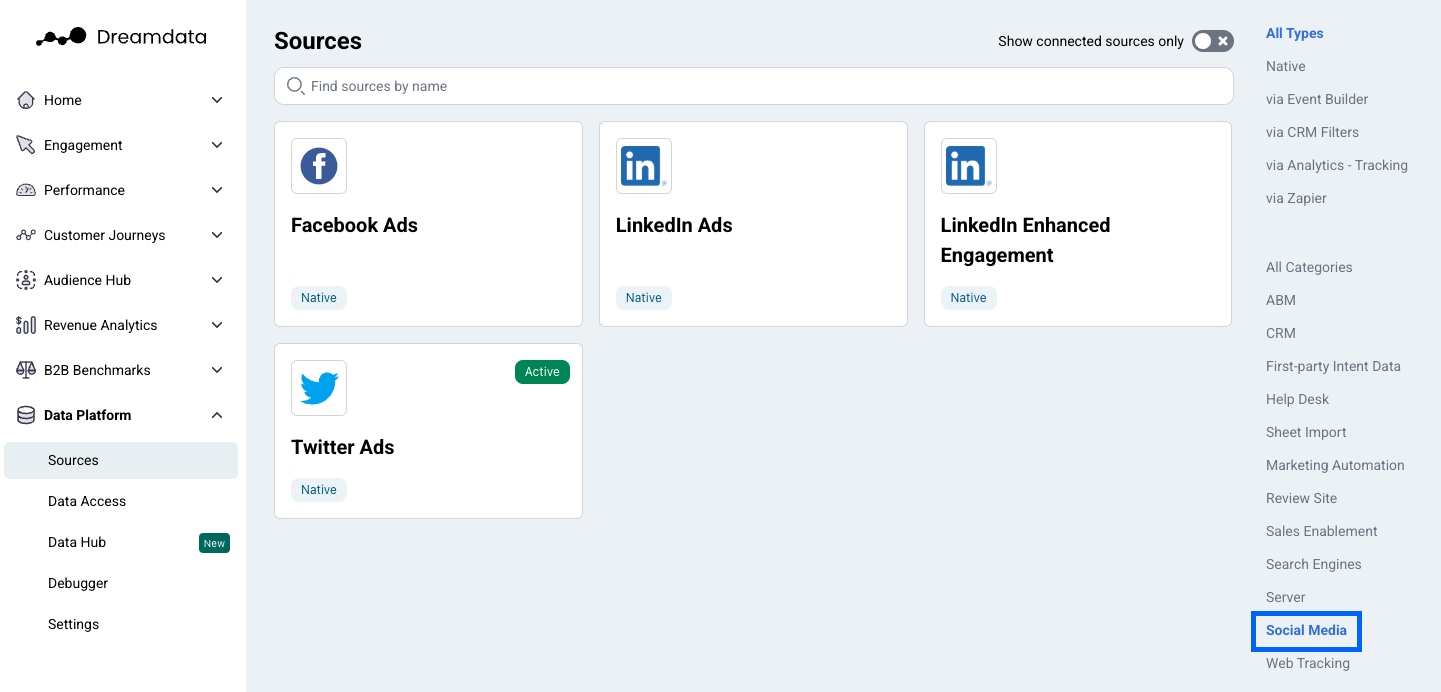Open the Twitter Ads card title
1441x692 pixels.
(342, 447)
